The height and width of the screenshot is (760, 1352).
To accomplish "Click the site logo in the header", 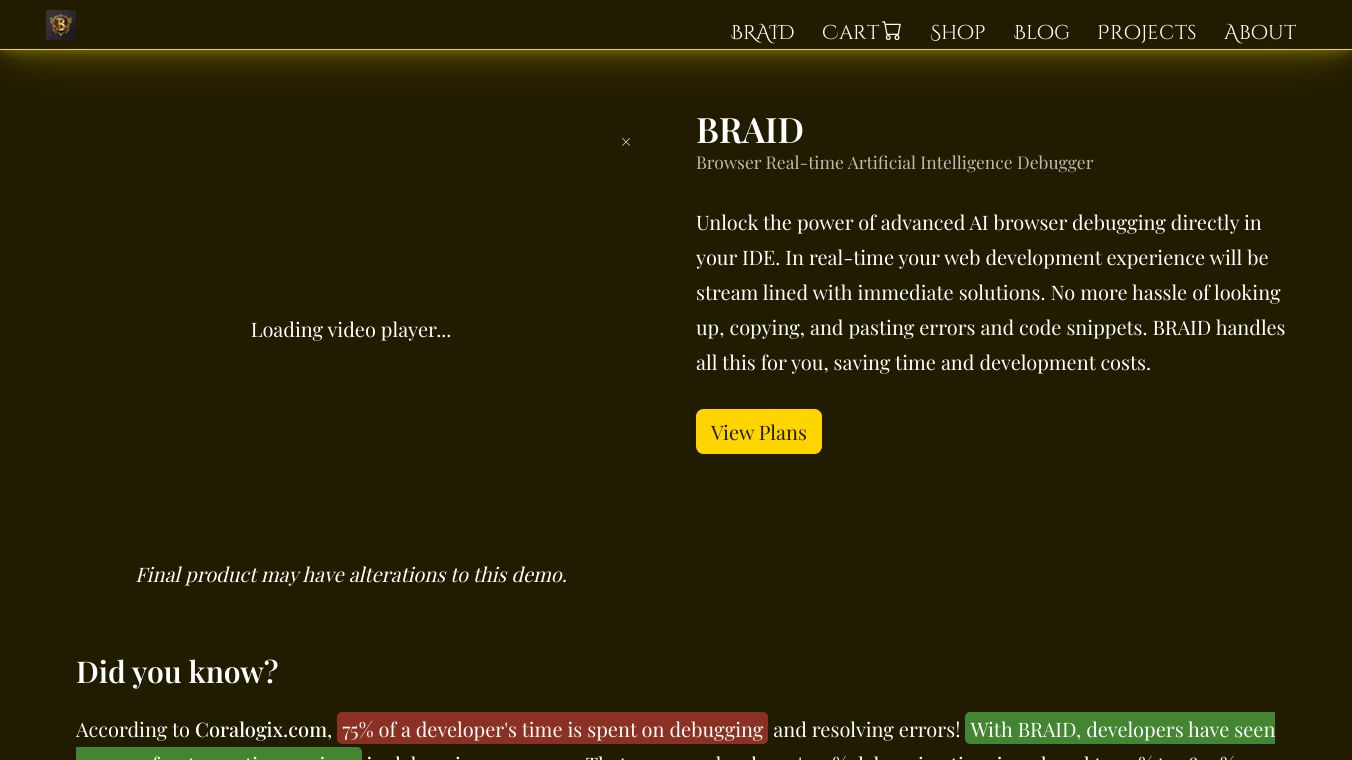I will pos(61,25).
